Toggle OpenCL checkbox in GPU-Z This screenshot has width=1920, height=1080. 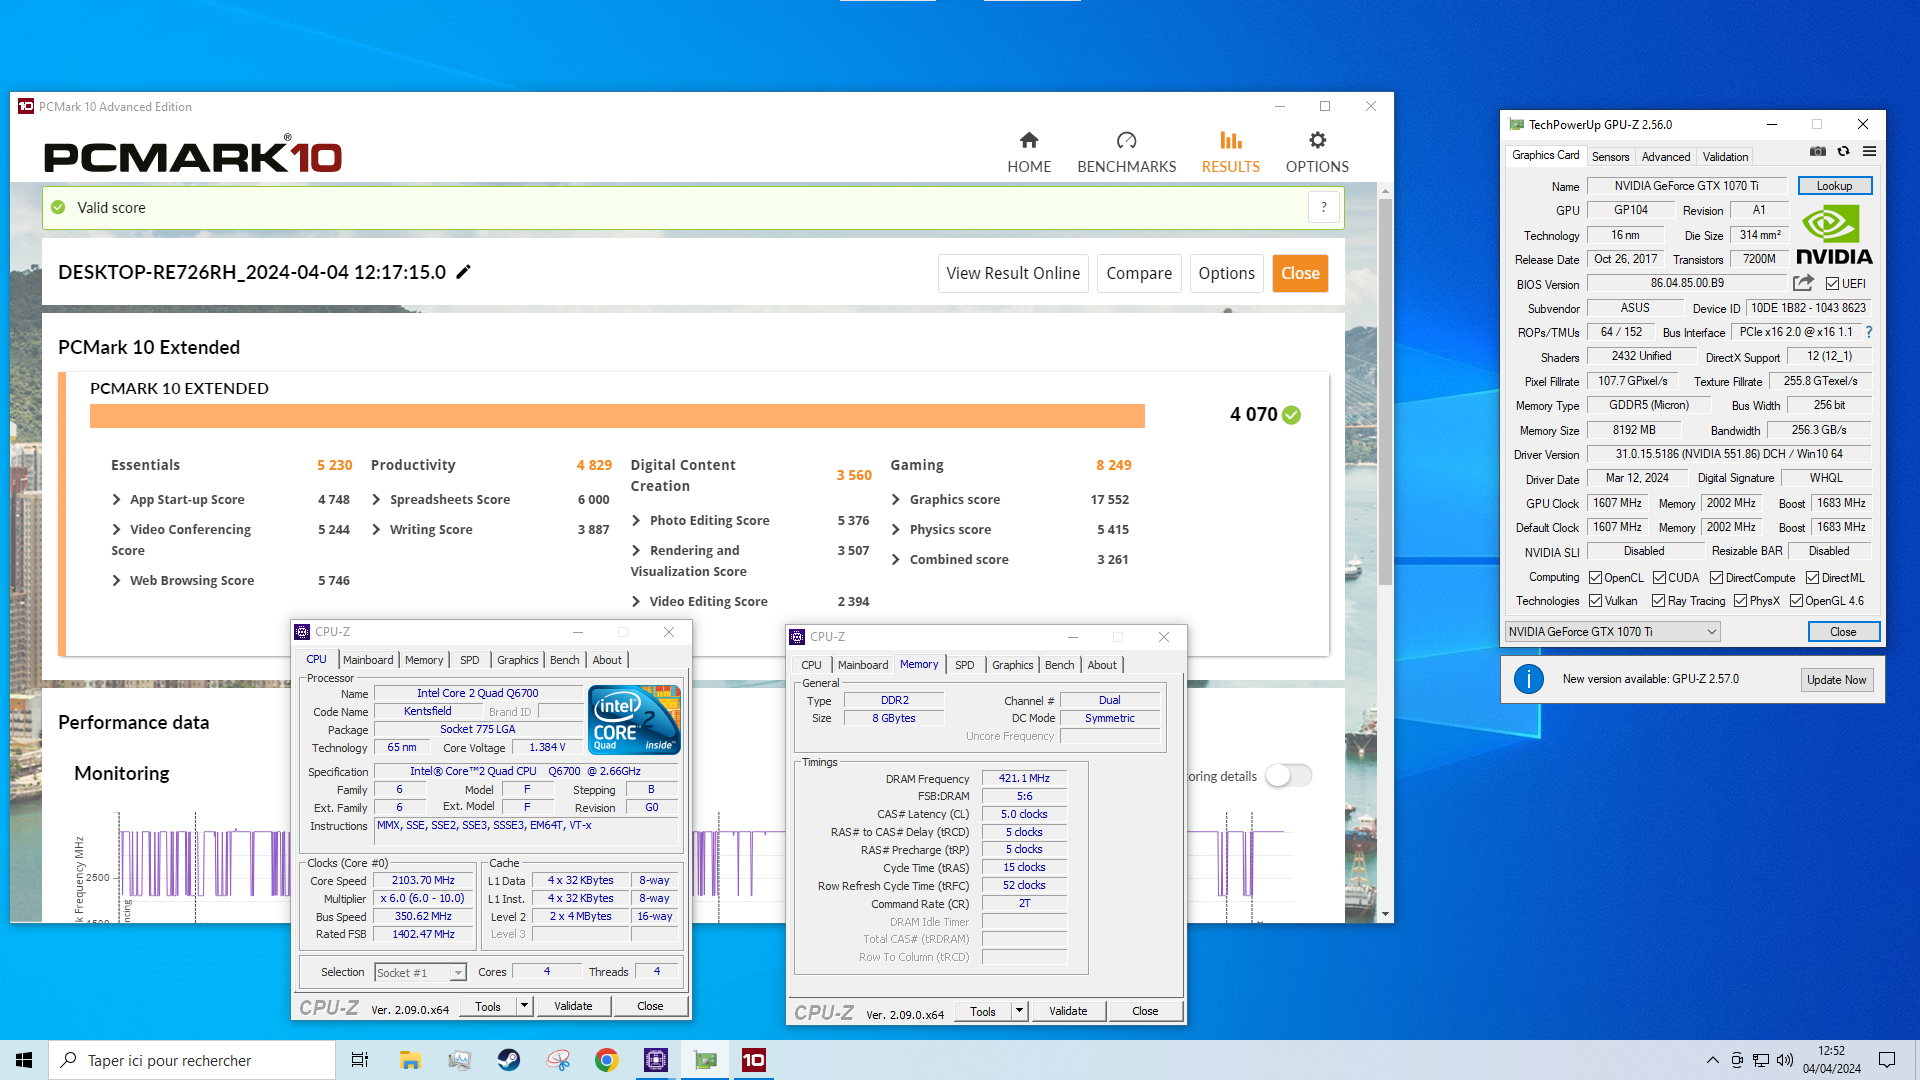1595,578
